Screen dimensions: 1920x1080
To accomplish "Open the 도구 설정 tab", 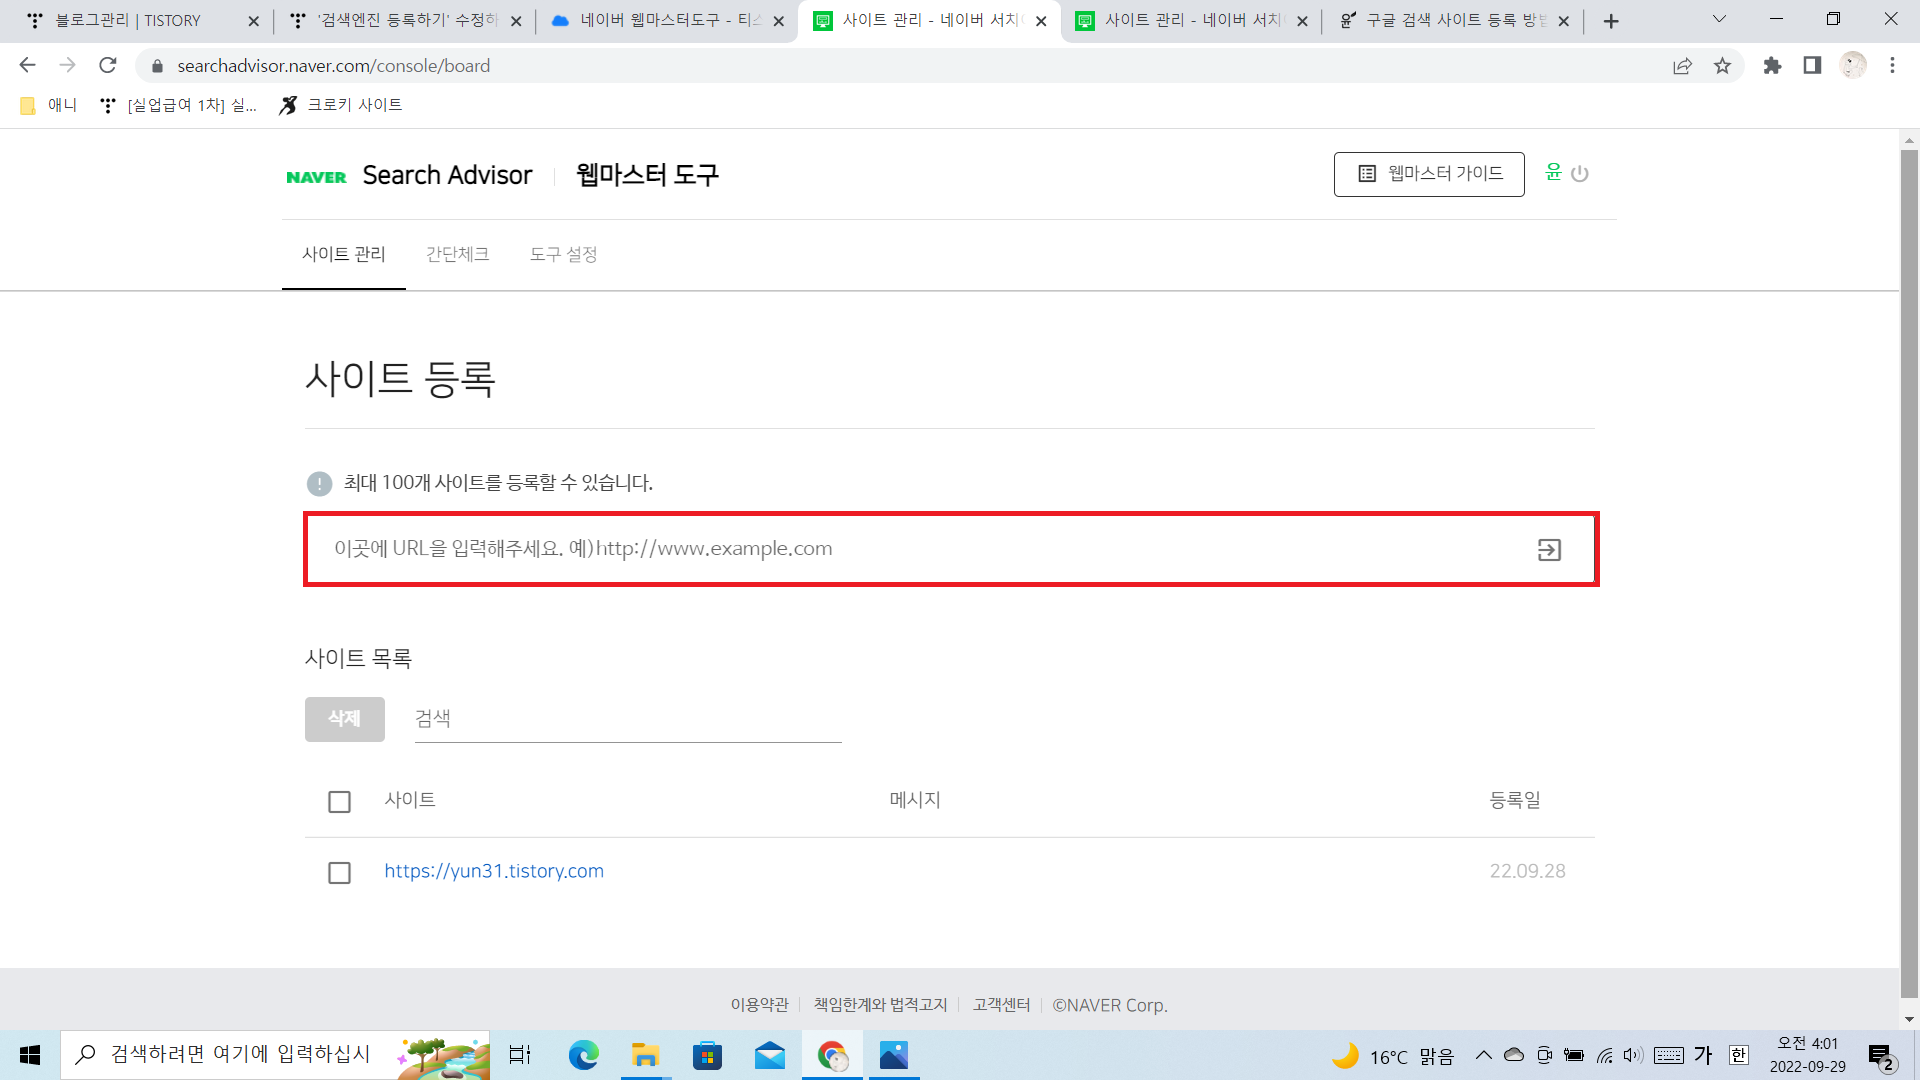I will (x=563, y=254).
